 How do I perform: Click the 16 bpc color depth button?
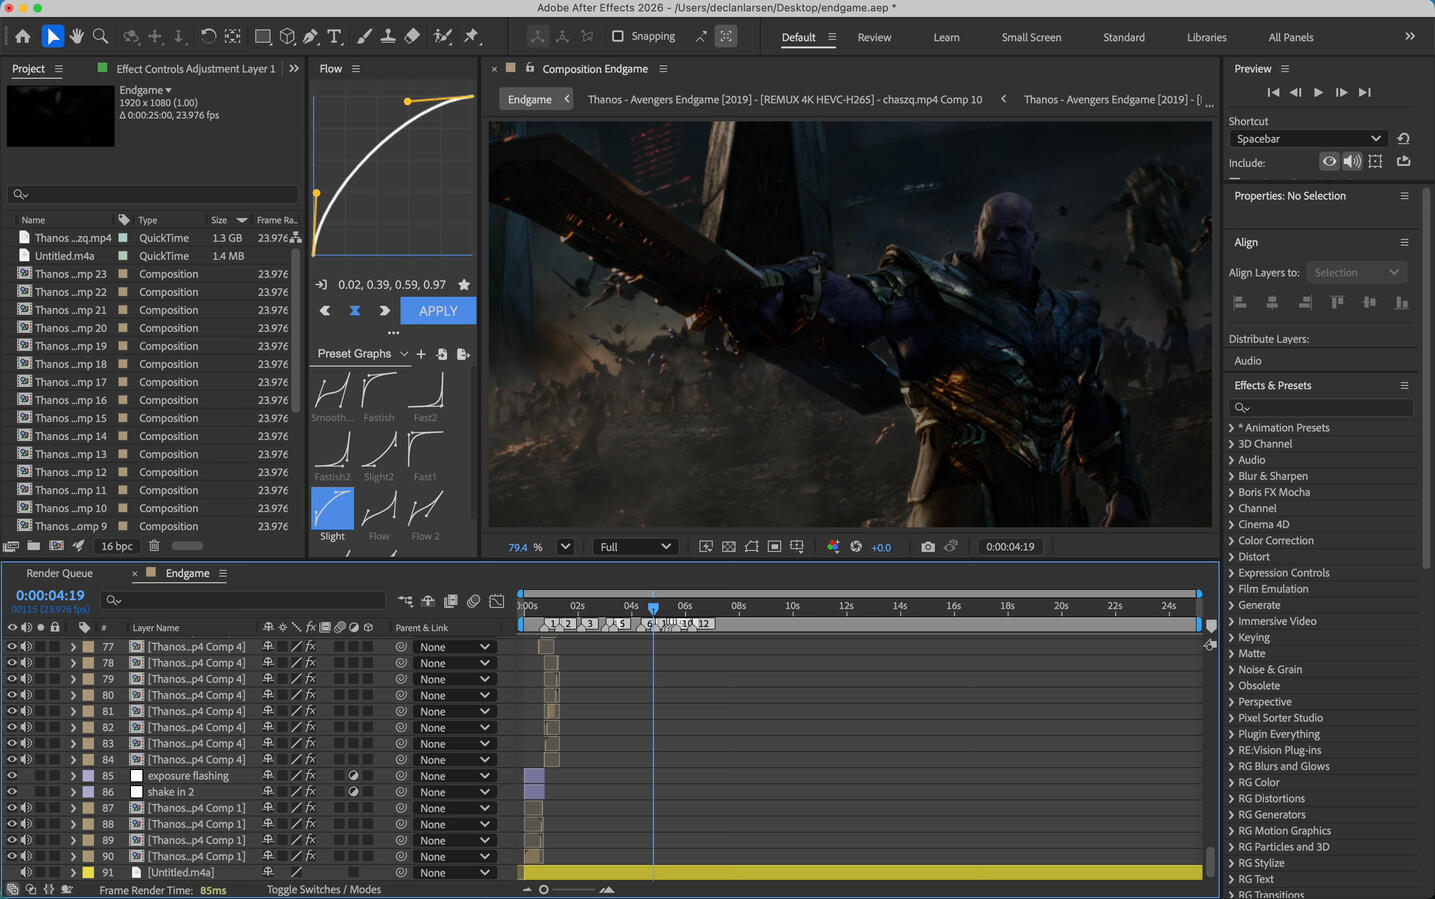[x=117, y=546]
